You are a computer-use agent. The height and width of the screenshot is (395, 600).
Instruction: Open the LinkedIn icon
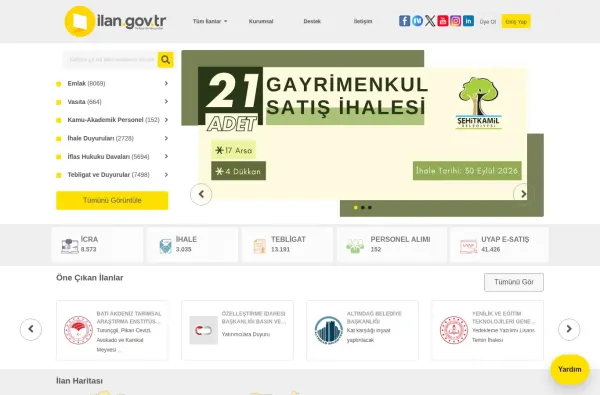tap(468, 21)
